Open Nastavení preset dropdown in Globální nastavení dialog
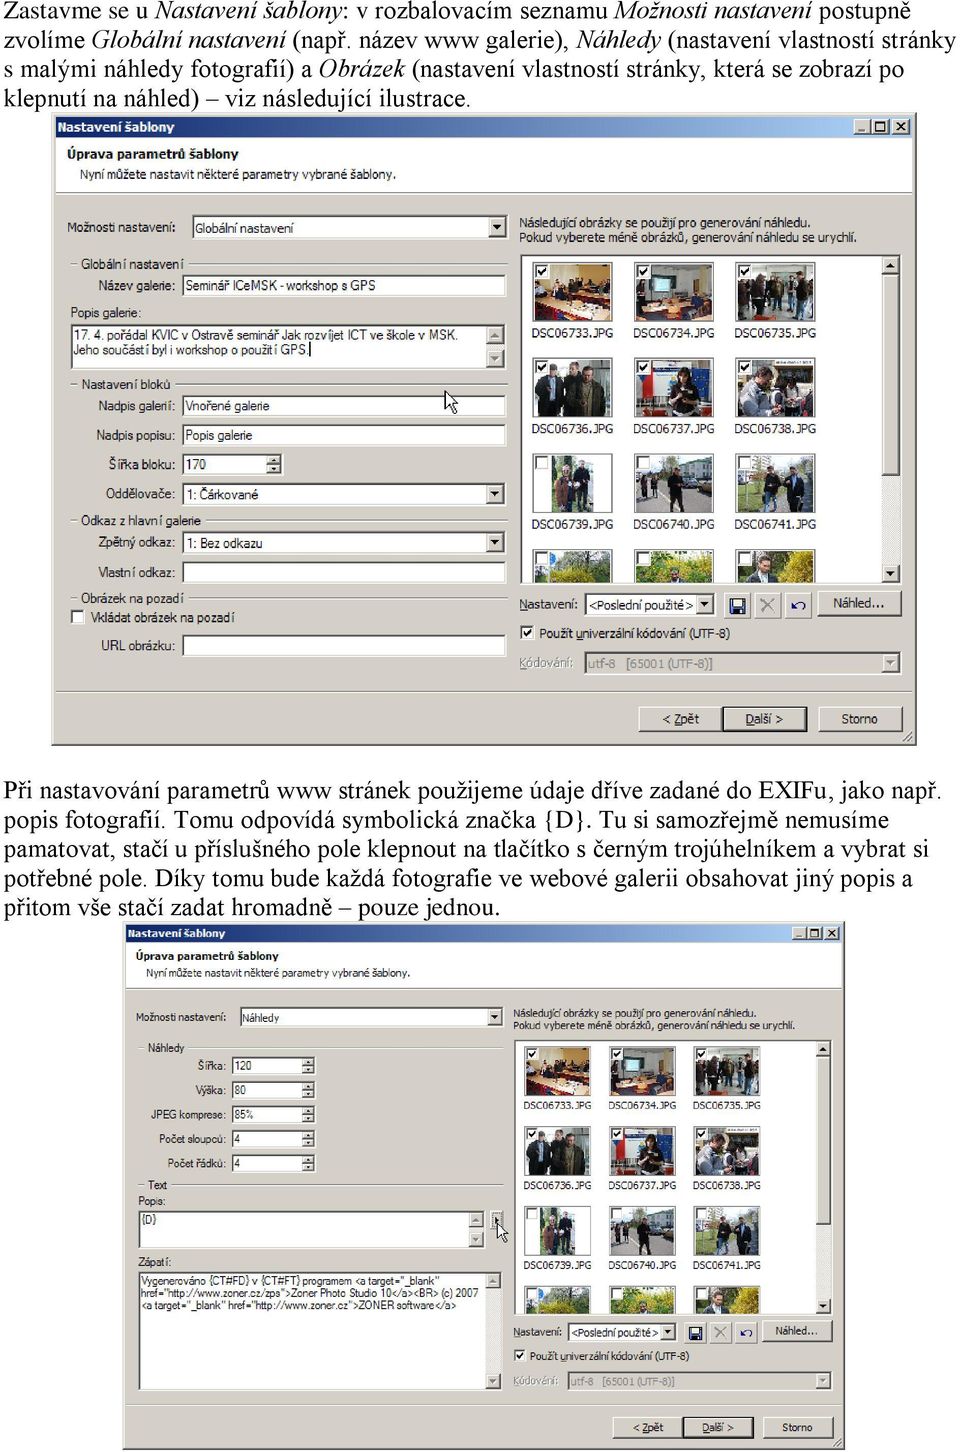 [x=705, y=605]
